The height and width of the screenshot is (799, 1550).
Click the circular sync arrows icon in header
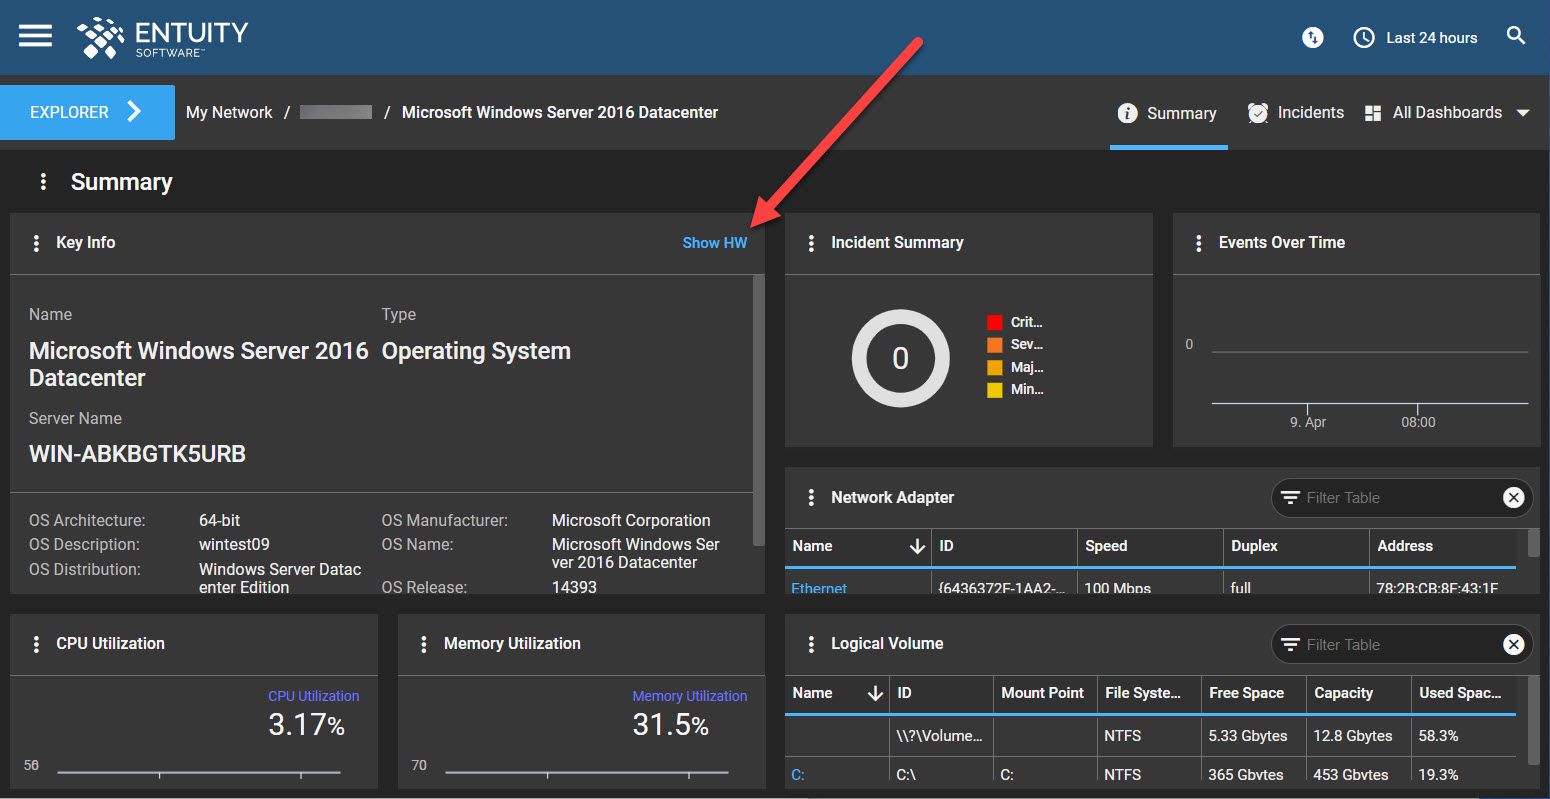click(1312, 38)
